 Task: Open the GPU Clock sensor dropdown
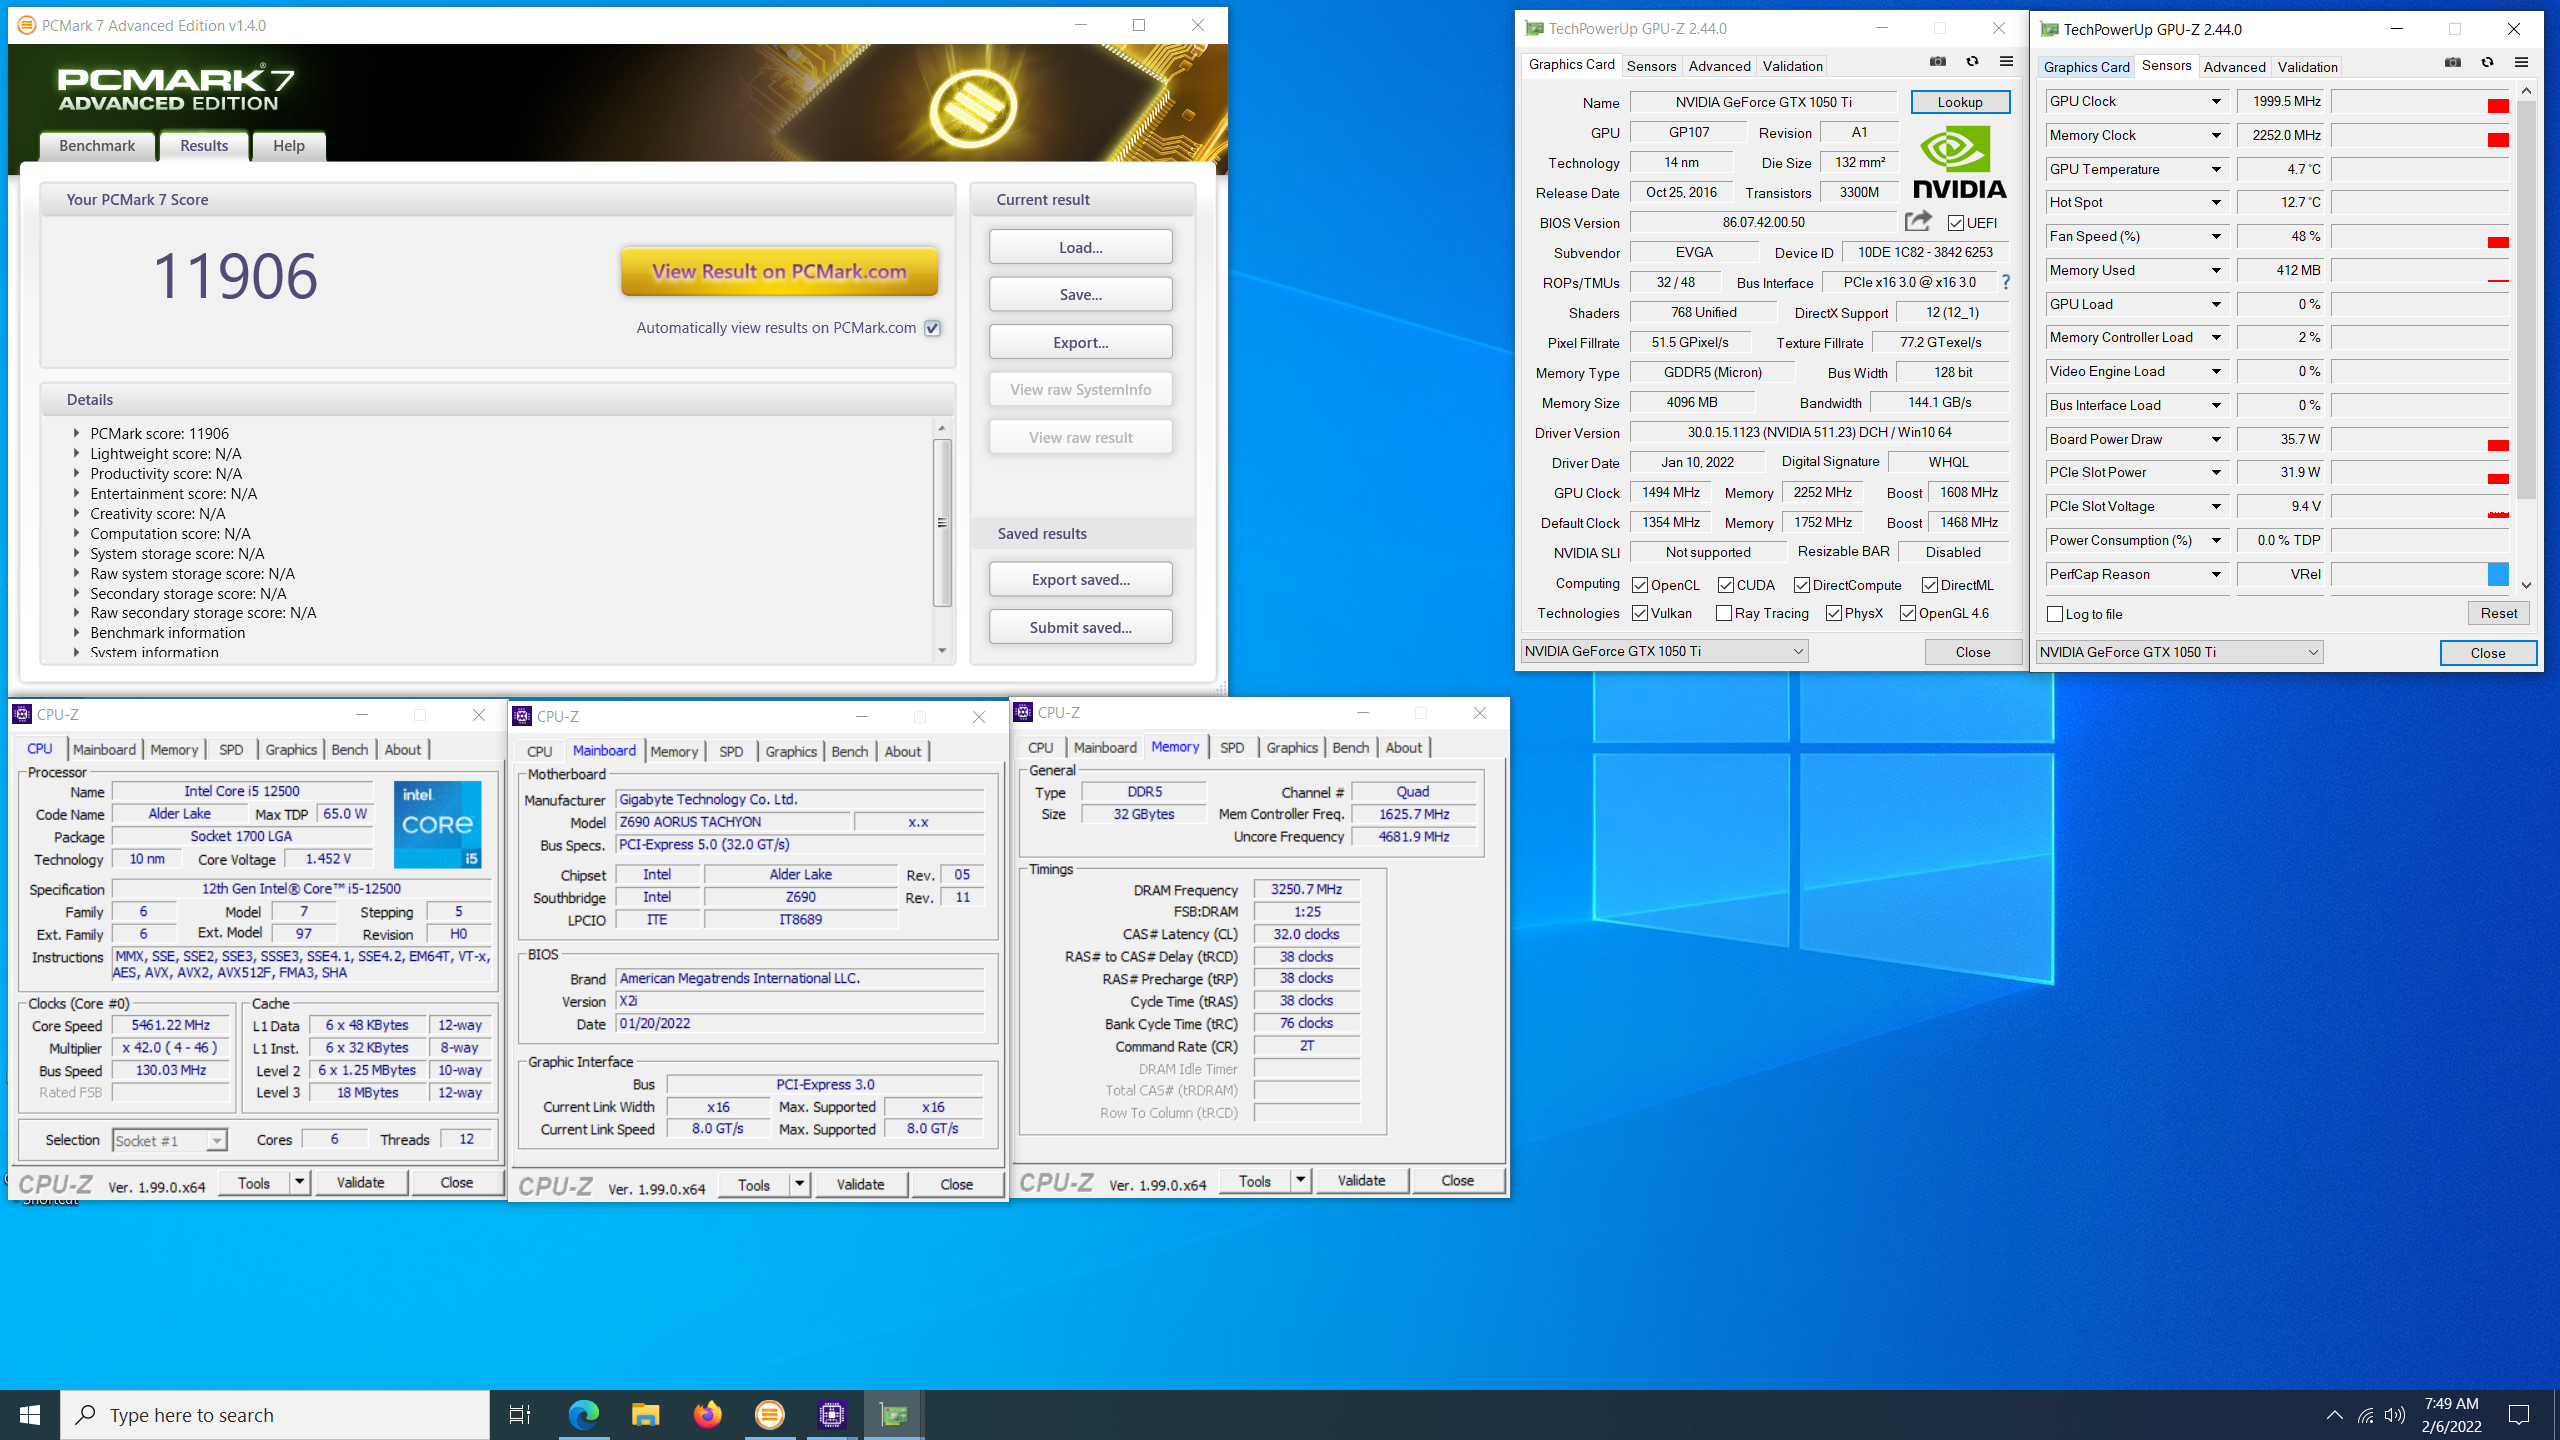2216,101
